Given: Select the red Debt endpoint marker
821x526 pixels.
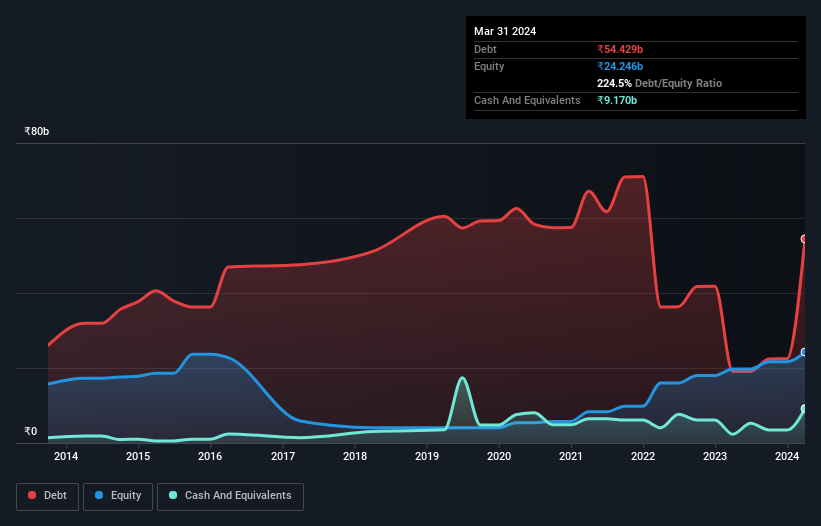Looking at the screenshot, I should (804, 239).
